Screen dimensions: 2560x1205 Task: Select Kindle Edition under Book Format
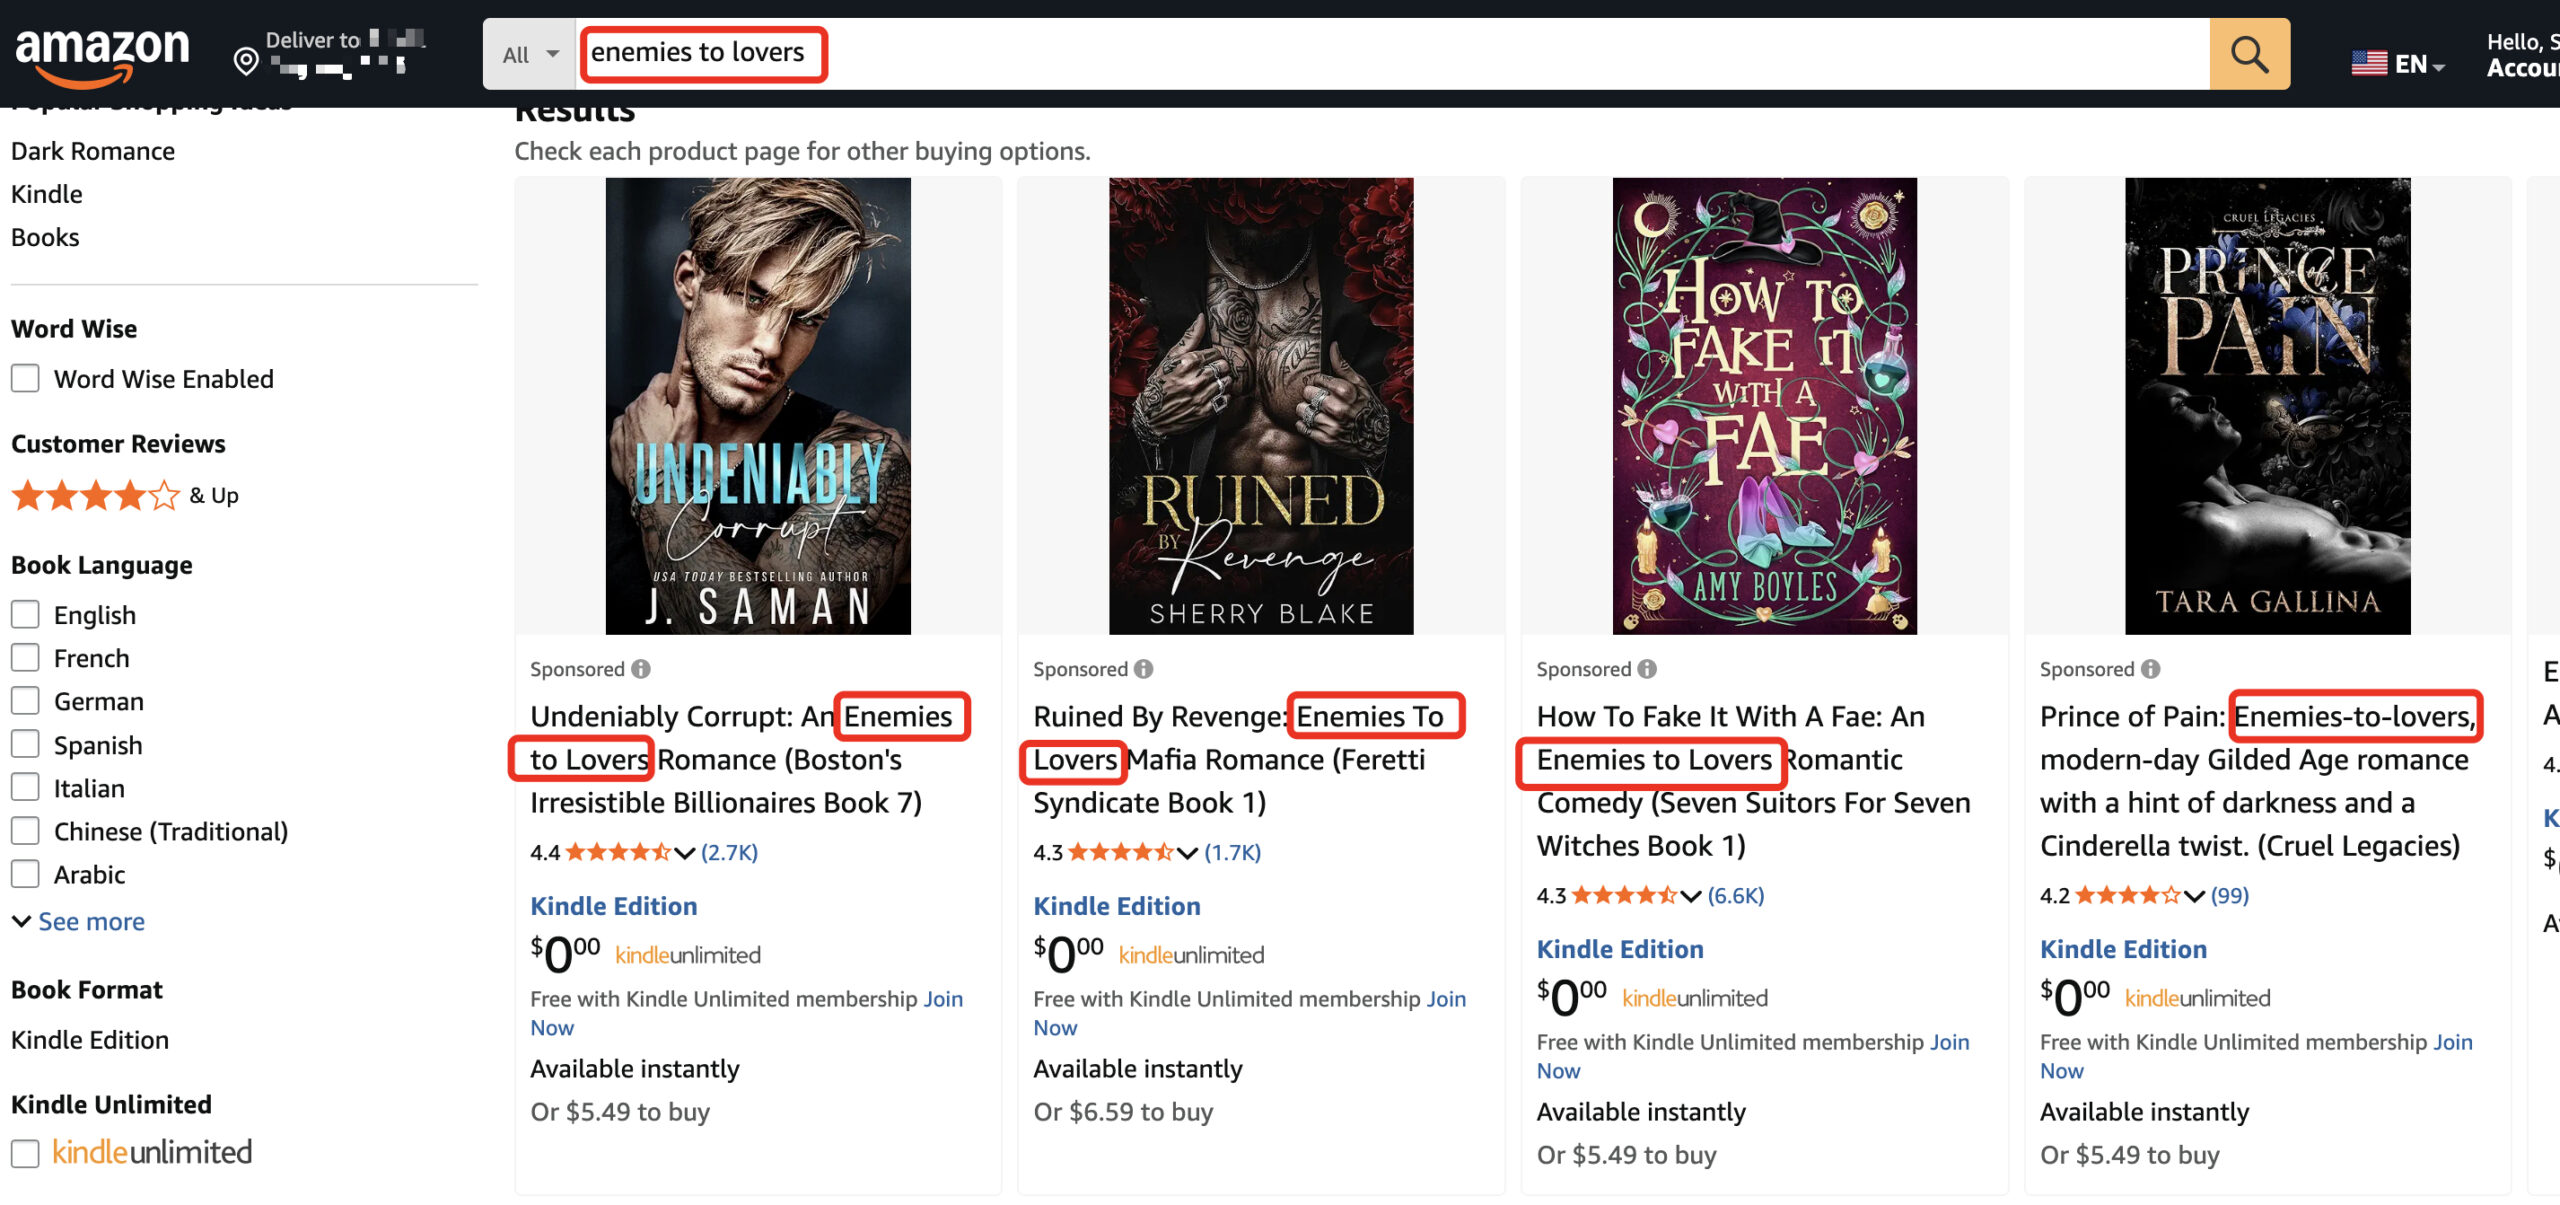(90, 1040)
